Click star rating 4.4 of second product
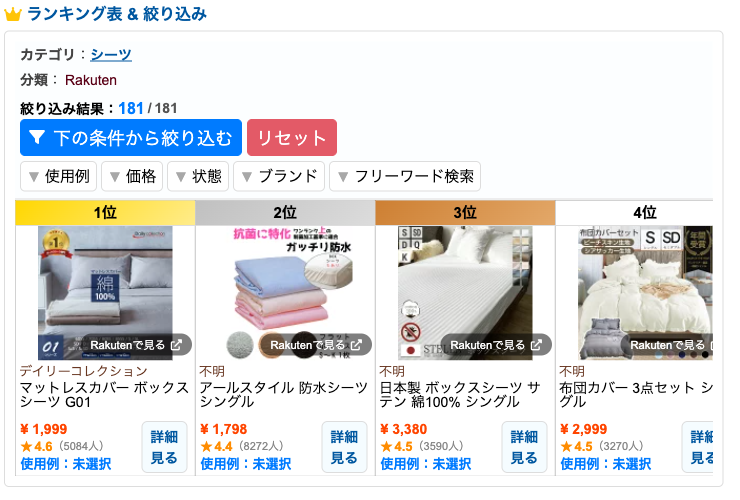Viewport: 740px width, 500px height. point(217,446)
